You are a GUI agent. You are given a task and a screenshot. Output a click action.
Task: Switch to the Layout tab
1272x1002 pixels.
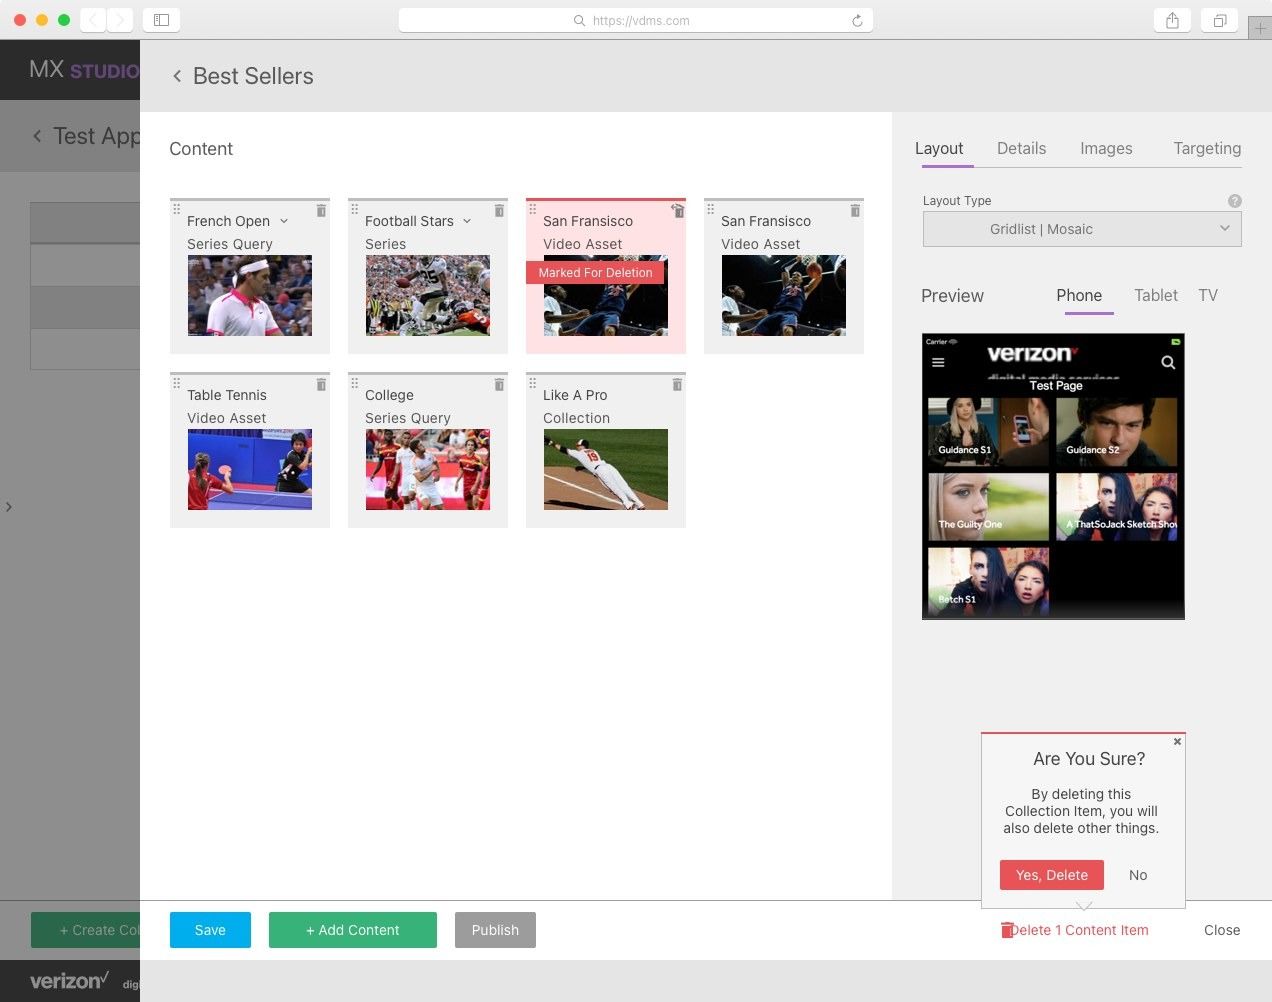tap(939, 148)
